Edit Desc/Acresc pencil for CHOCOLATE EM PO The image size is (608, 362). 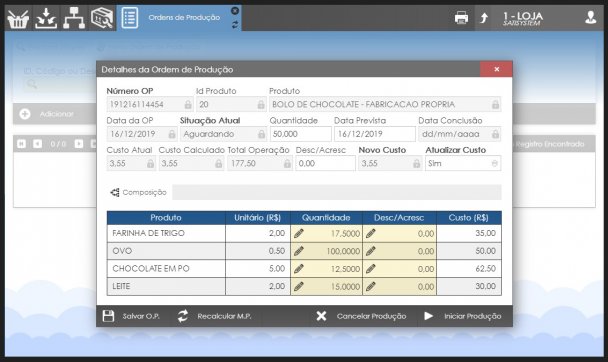click(x=370, y=269)
